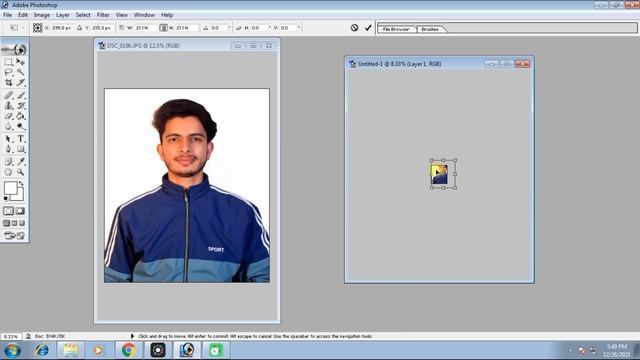This screenshot has width=640, height=360.
Task: Click the reference point locator grid
Action: tap(38, 28)
